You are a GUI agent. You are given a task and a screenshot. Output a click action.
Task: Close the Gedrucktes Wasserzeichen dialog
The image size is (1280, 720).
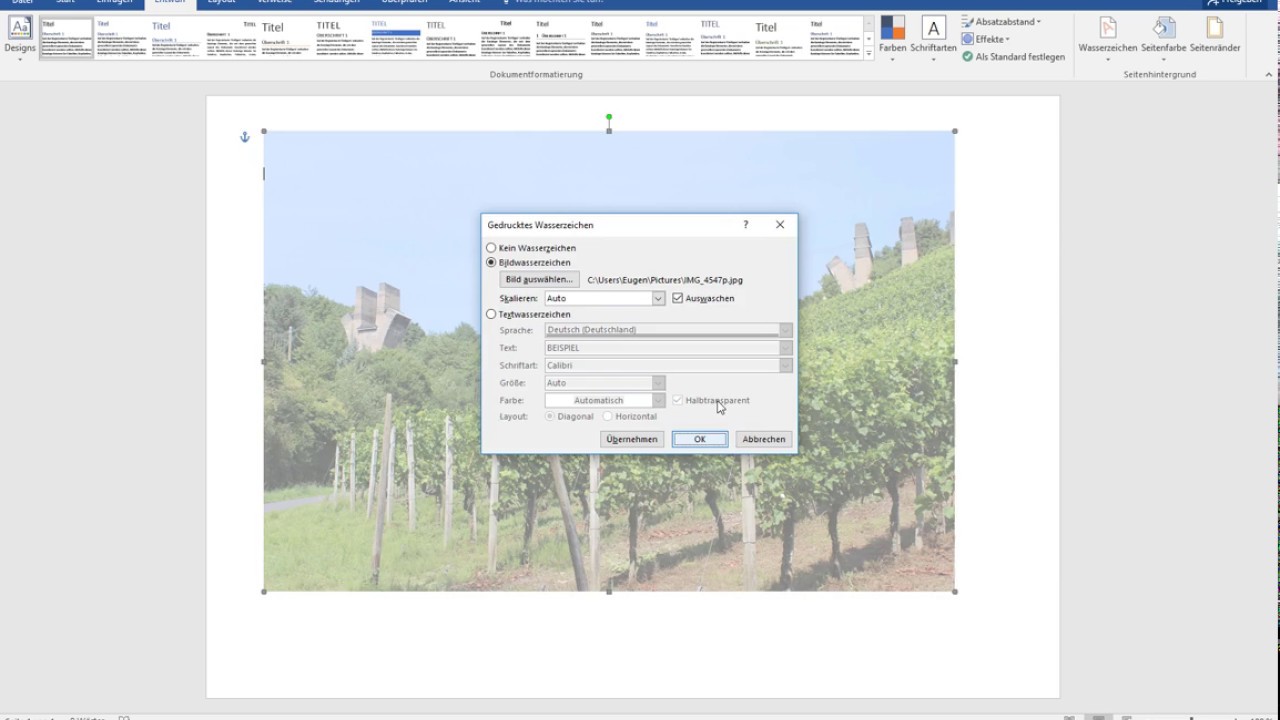pos(780,225)
